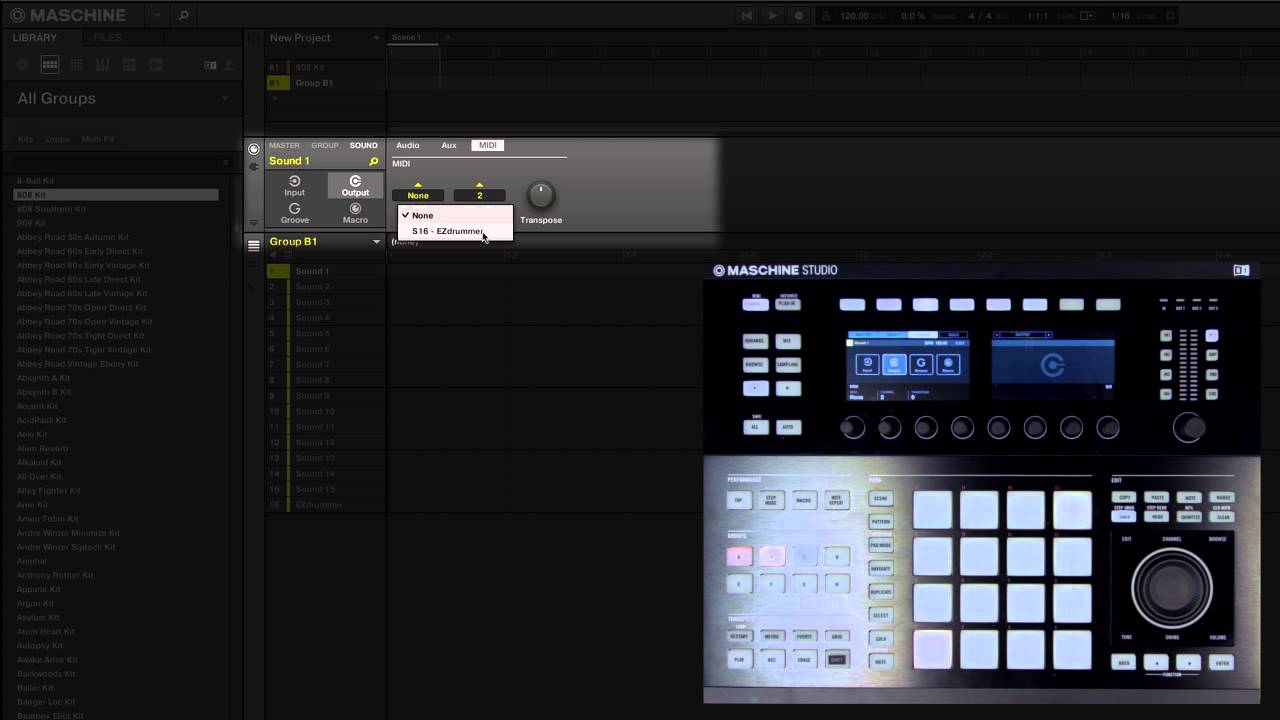Image resolution: width=1280 pixels, height=720 pixels.
Task: Switch to the Aux output tab
Action: (x=449, y=145)
